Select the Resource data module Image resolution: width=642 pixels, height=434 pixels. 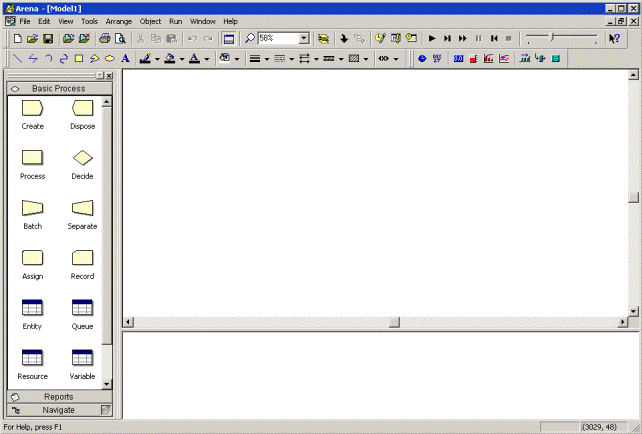pos(32,365)
